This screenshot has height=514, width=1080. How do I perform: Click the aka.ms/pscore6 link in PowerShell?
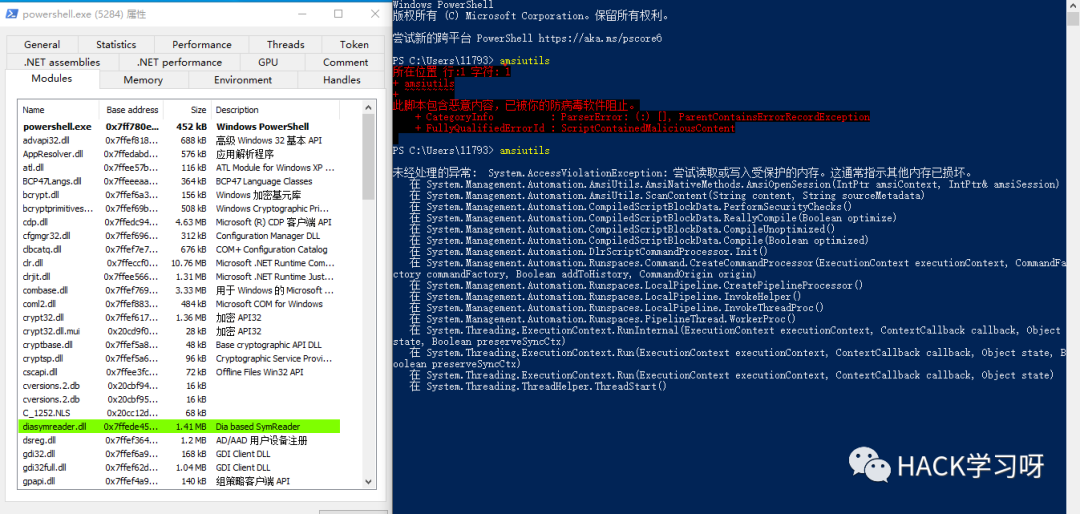click(600, 39)
